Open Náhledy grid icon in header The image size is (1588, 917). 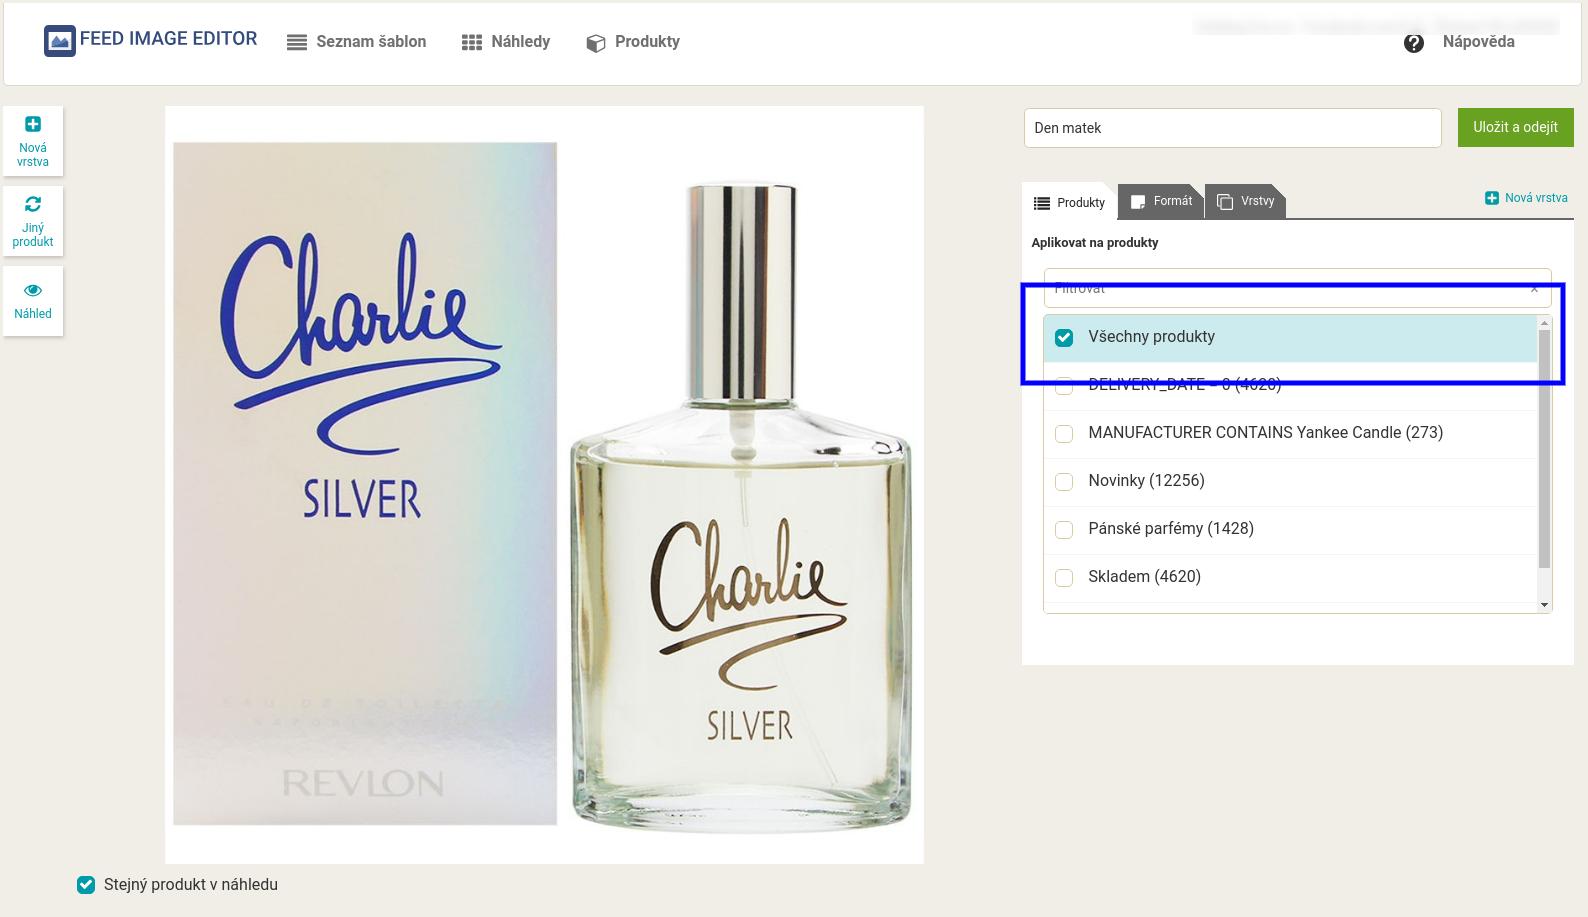point(472,43)
